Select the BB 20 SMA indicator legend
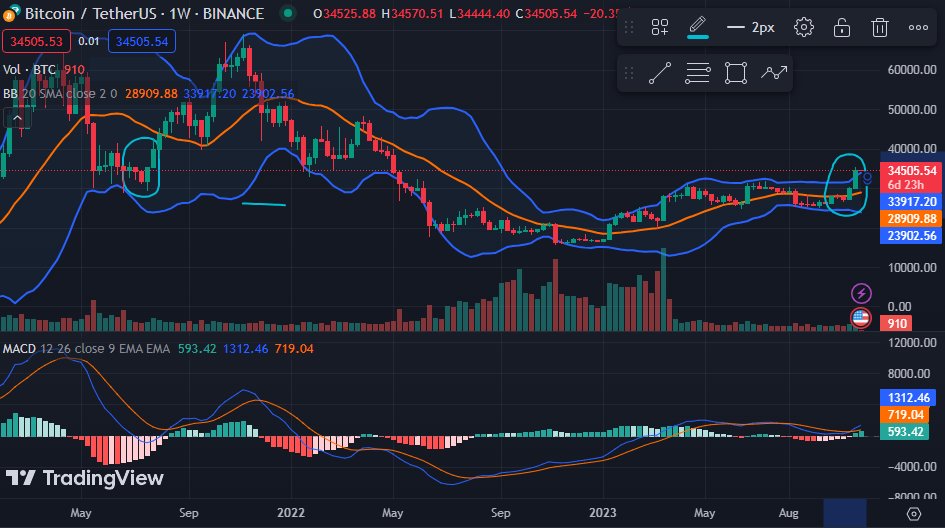The height and width of the screenshot is (528, 945). (x=60, y=94)
